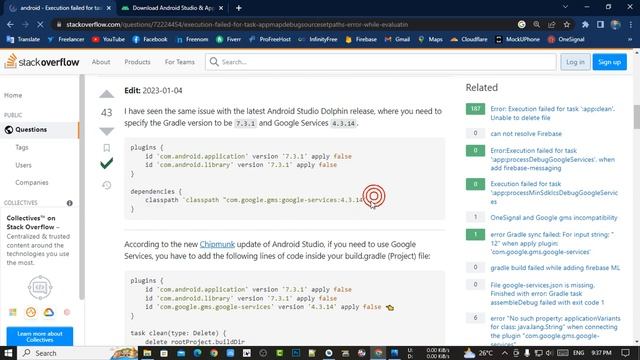Select Questions in the left sidebar

(40, 130)
